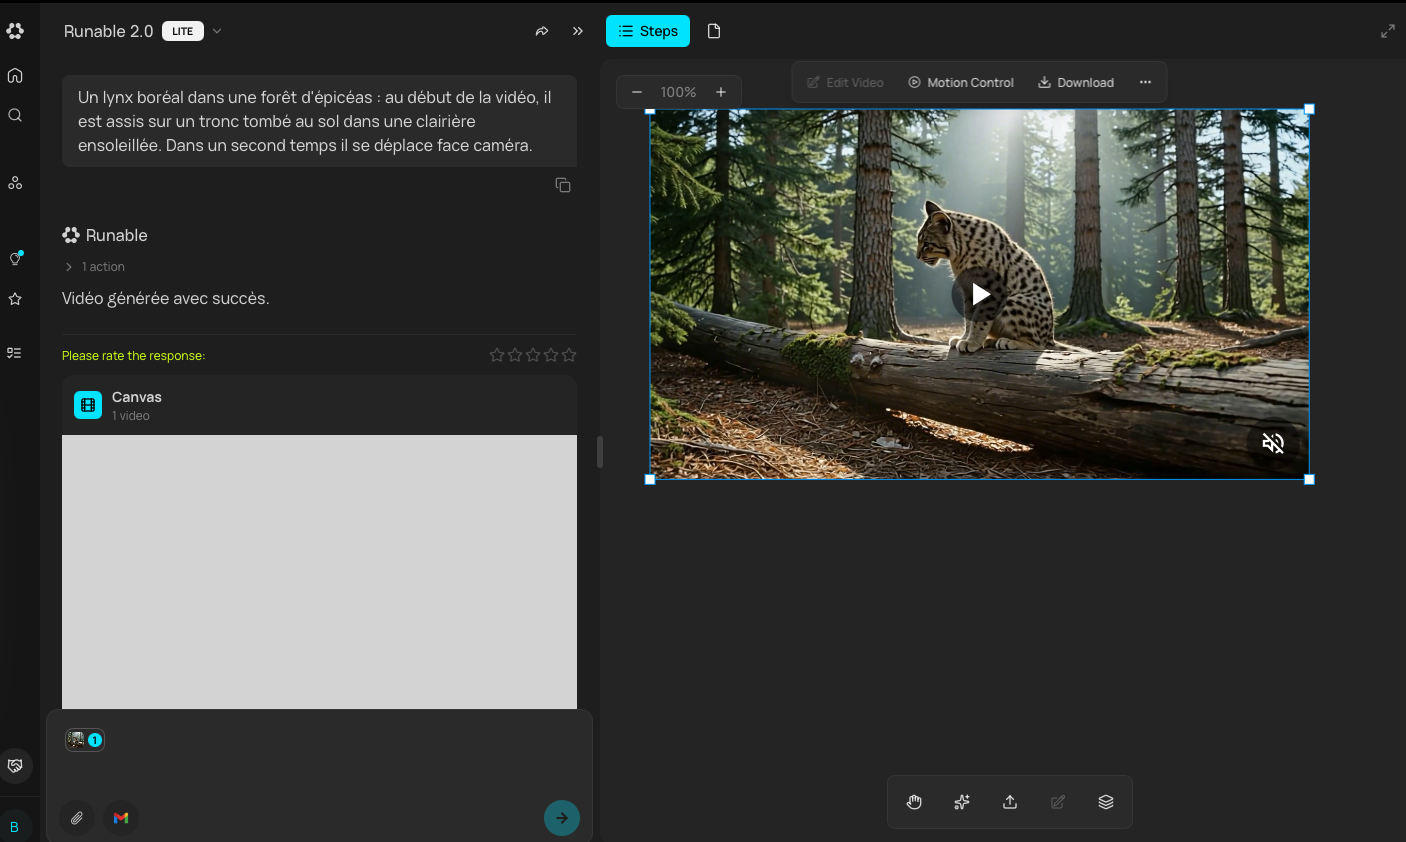This screenshot has height=842, width=1406.
Task: Expand the "1 action" details
Action: (96, 267)
